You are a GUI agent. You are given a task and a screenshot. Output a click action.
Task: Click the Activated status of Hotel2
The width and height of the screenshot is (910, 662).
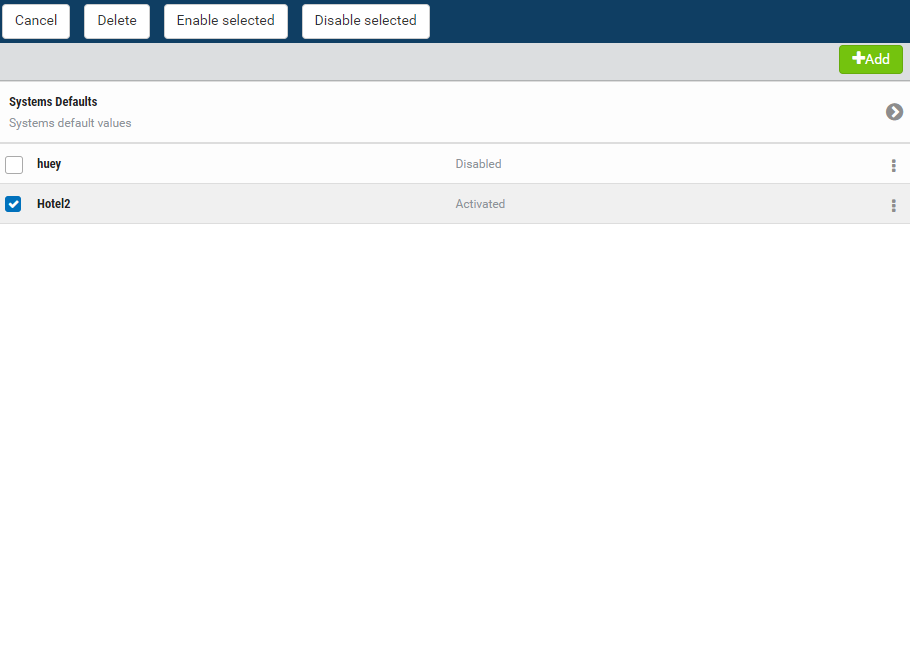coord(480,204)
